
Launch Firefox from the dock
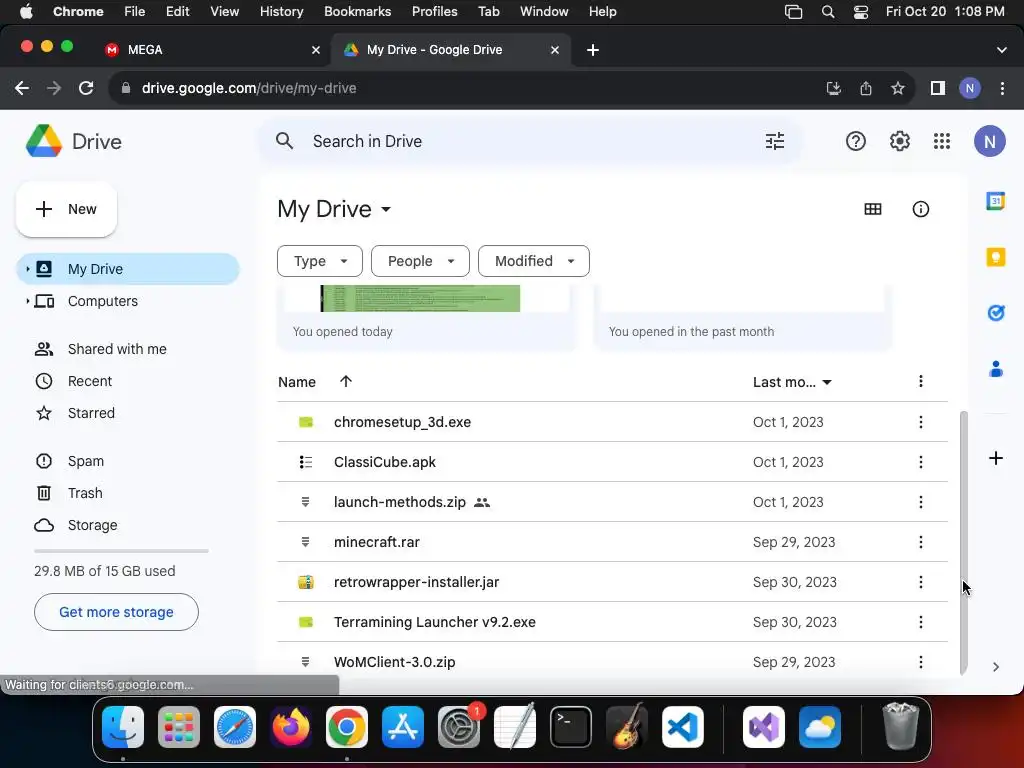[291, 727]
